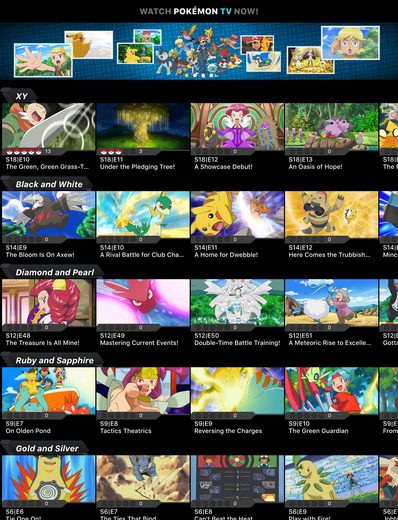
Task: Play the S14|E10 Snivy battle thumbnail
Action: point(143,214)
